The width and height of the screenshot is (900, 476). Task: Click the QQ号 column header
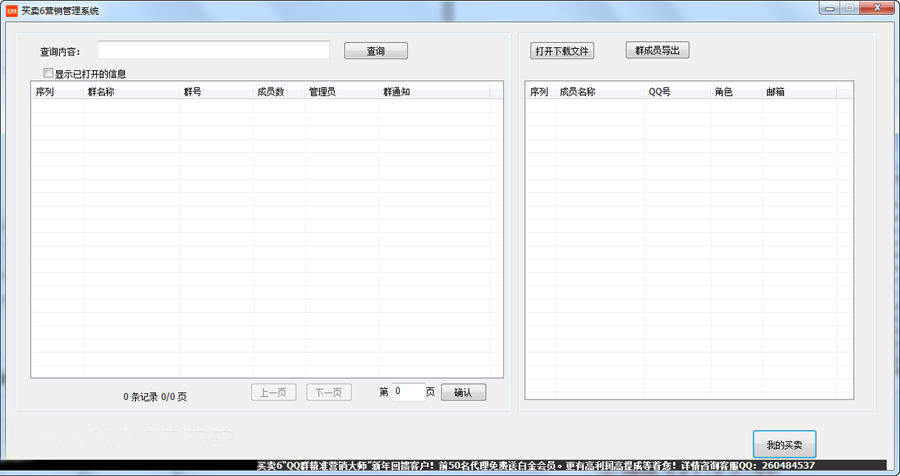pos(676,92)
